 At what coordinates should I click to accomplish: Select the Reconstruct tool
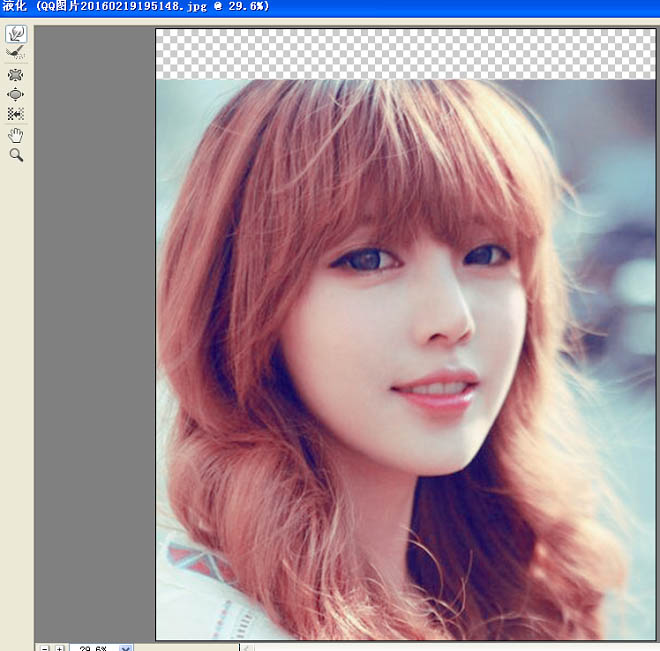(16, 52)
